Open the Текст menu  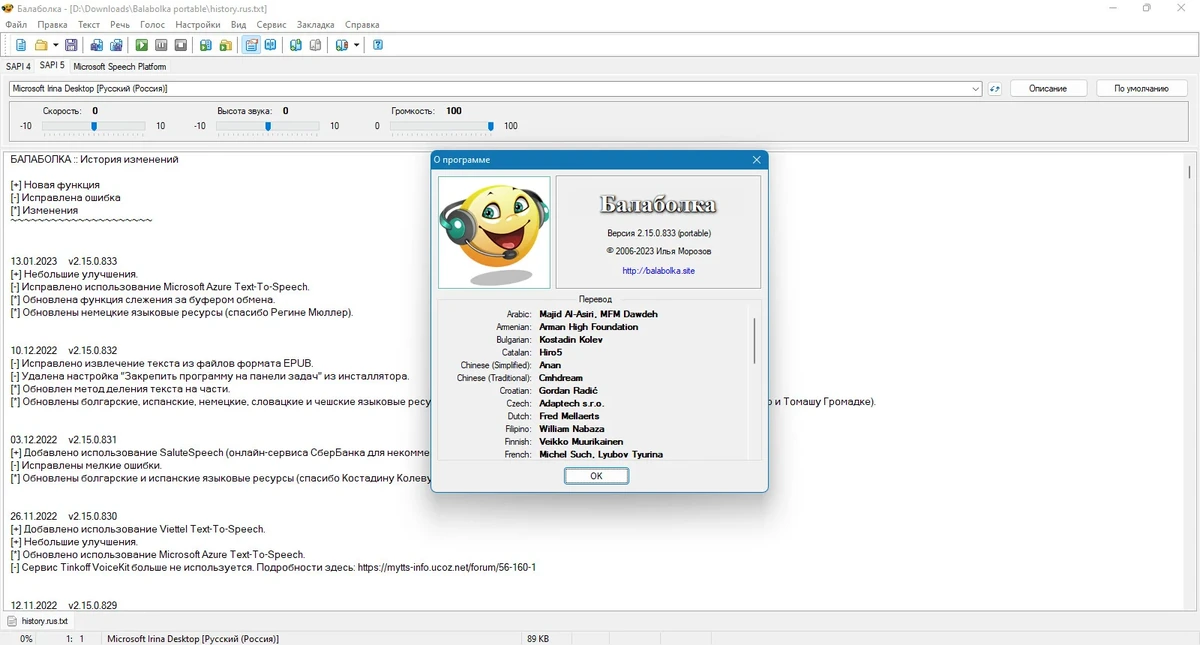(88, 24)
